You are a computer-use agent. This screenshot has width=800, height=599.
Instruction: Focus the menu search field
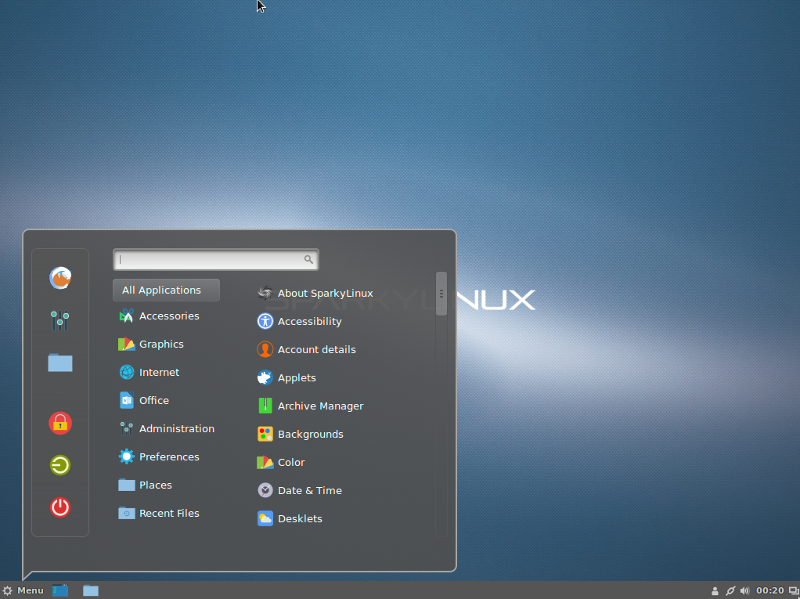click(x=216, y=260)
